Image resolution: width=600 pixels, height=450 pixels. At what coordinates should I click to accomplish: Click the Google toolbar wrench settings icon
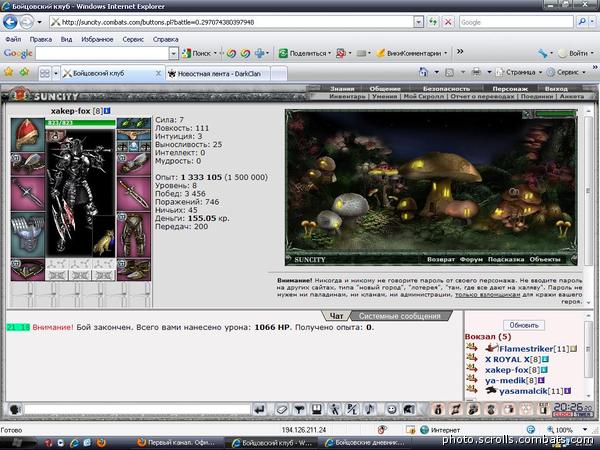(x=542, y=54)
